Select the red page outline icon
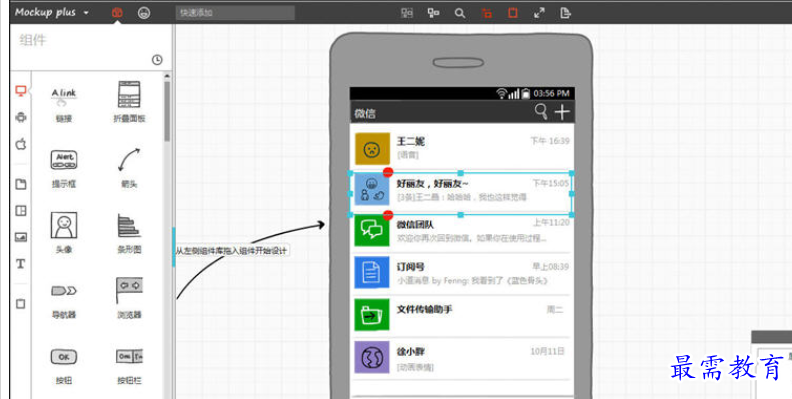Image resolution: width=792 pixels, height=399 pixels. coord(513,13)
